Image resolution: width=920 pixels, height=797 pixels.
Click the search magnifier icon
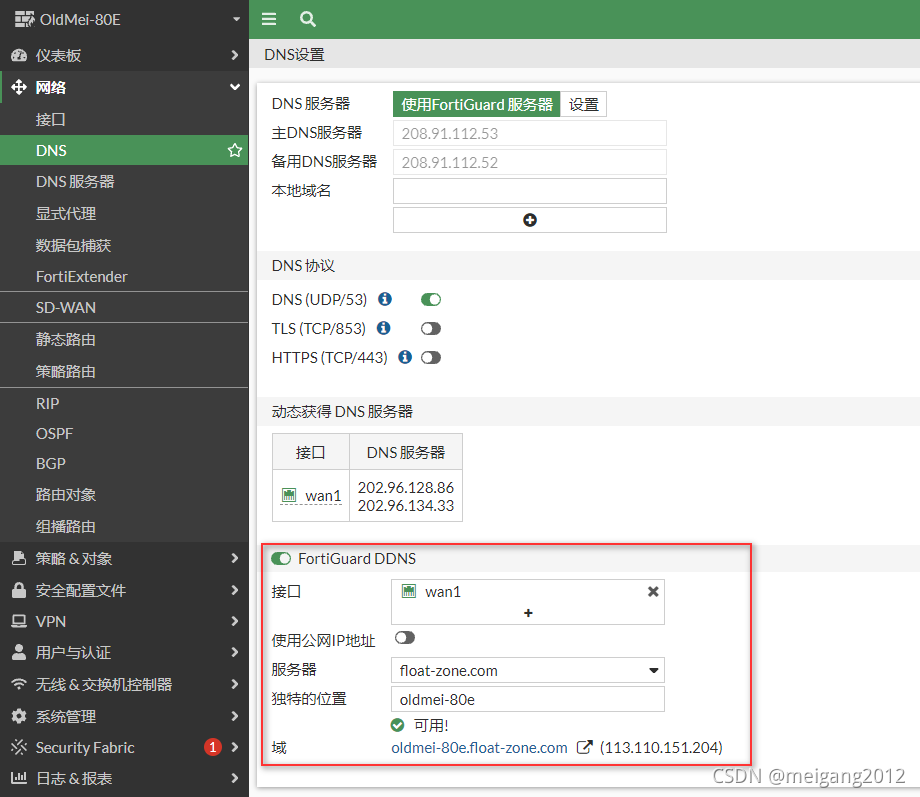point(307,19)
